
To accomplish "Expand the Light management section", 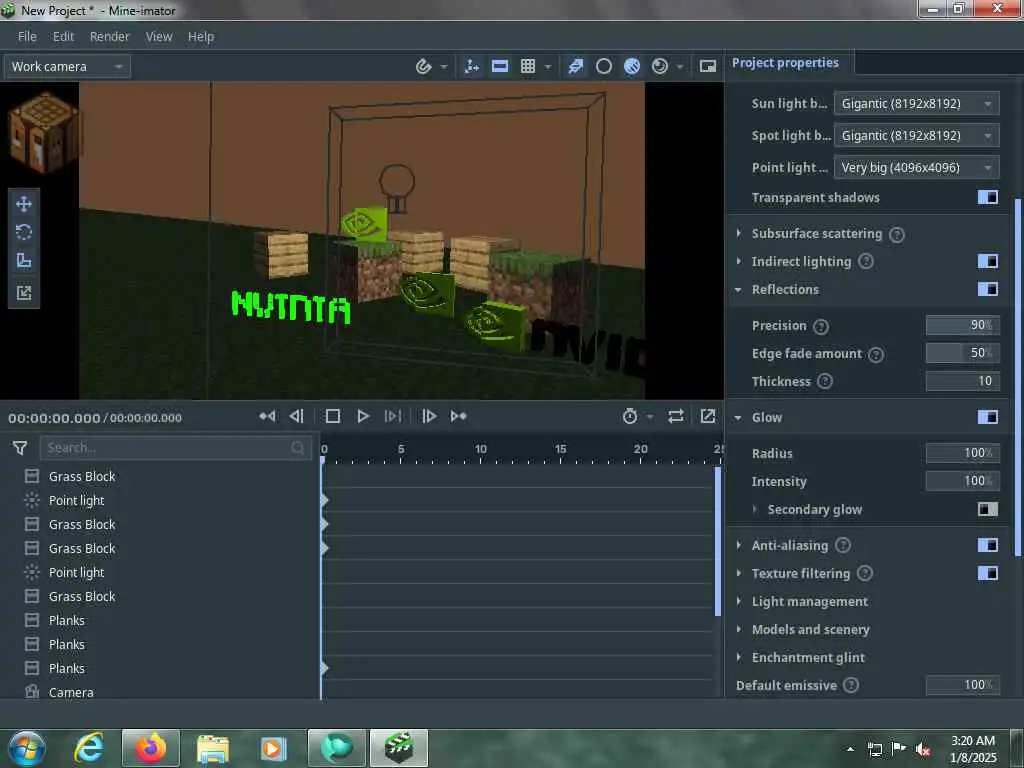I will (739, 601).
